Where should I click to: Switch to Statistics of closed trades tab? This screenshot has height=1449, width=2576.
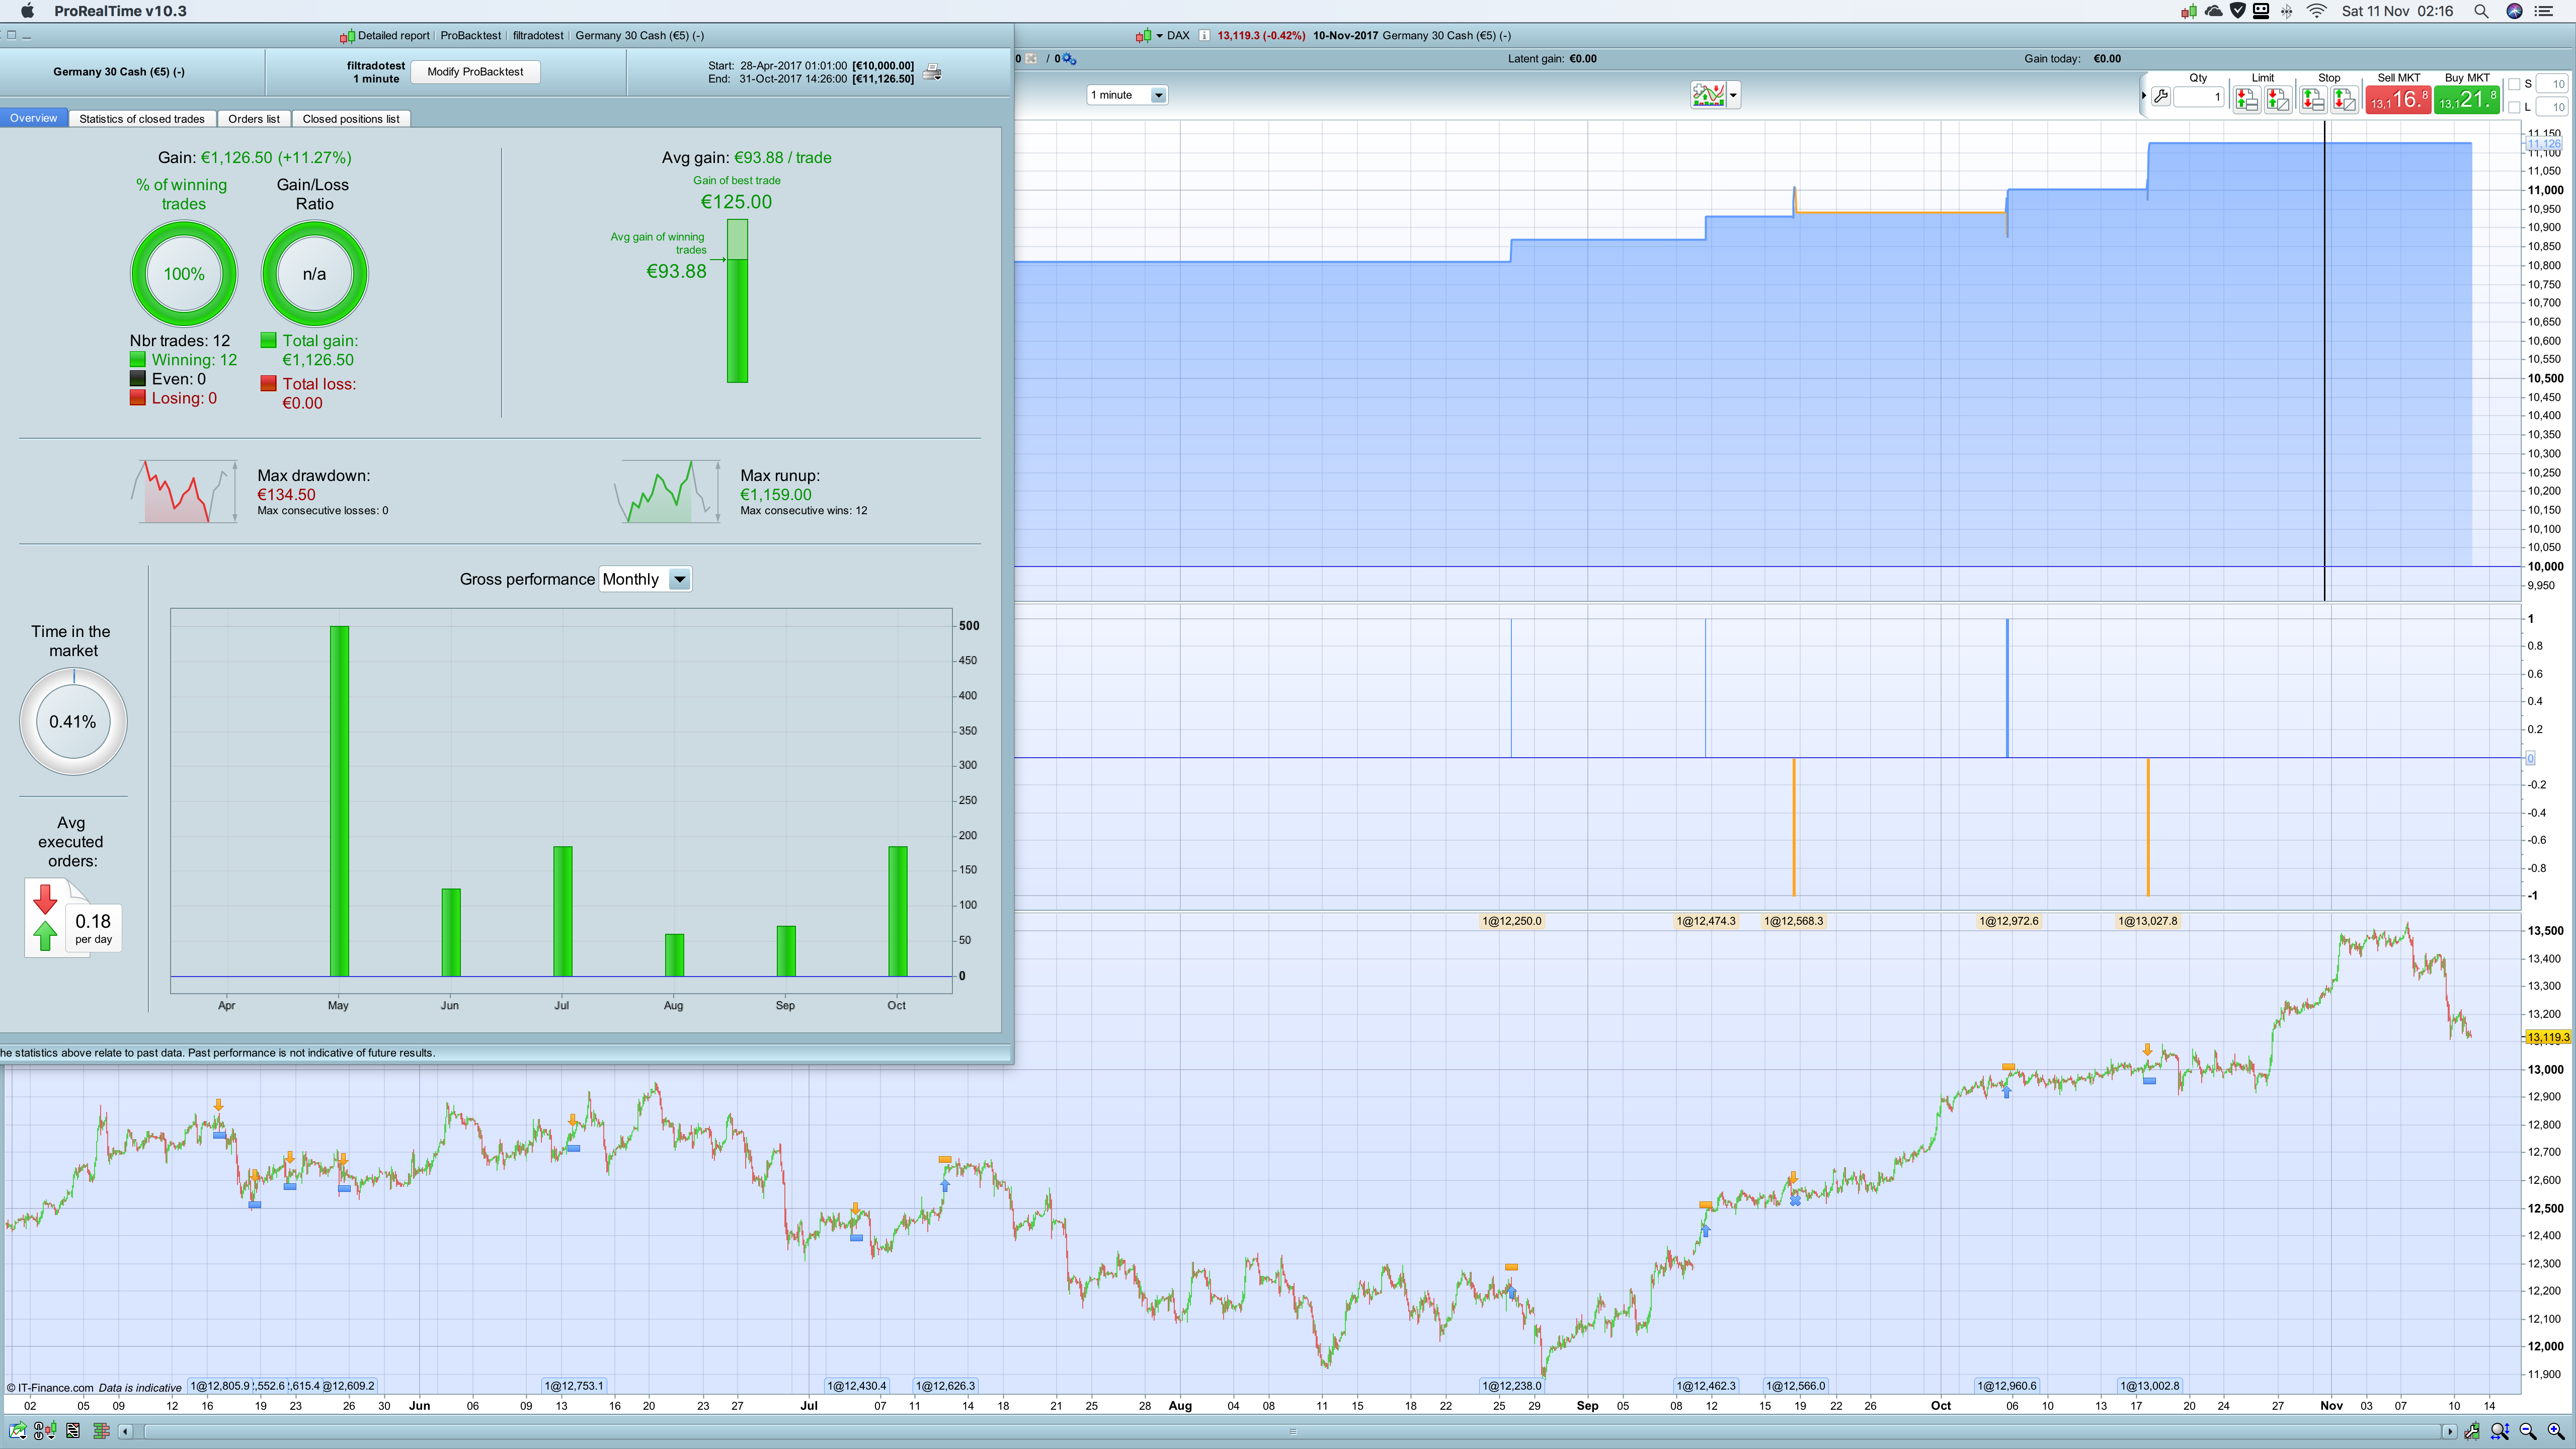point(141,119)
